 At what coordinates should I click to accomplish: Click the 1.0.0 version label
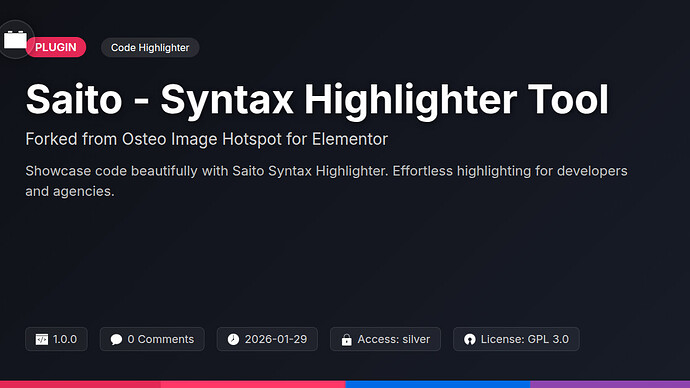65,339
